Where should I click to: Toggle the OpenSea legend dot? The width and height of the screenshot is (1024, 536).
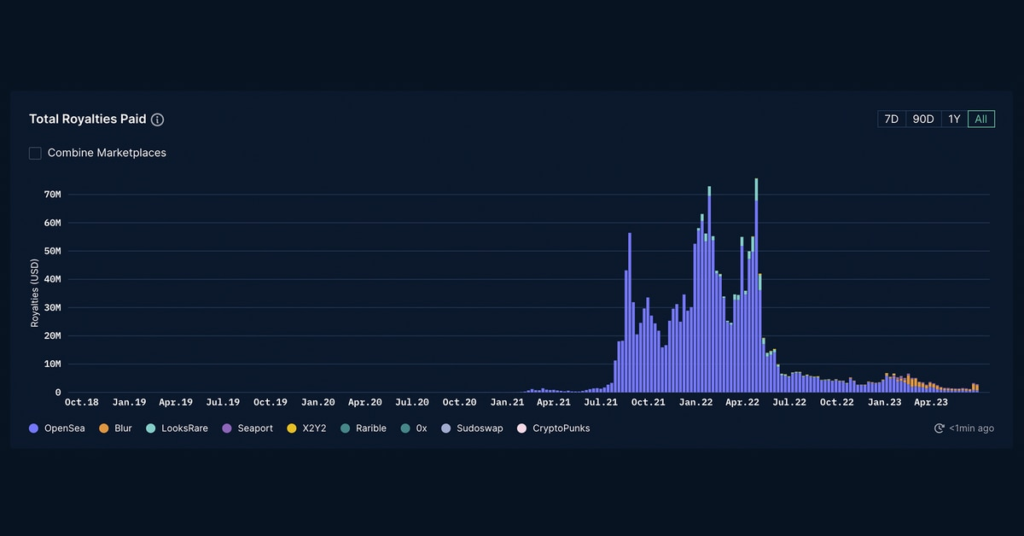click(x=34, y=428)
